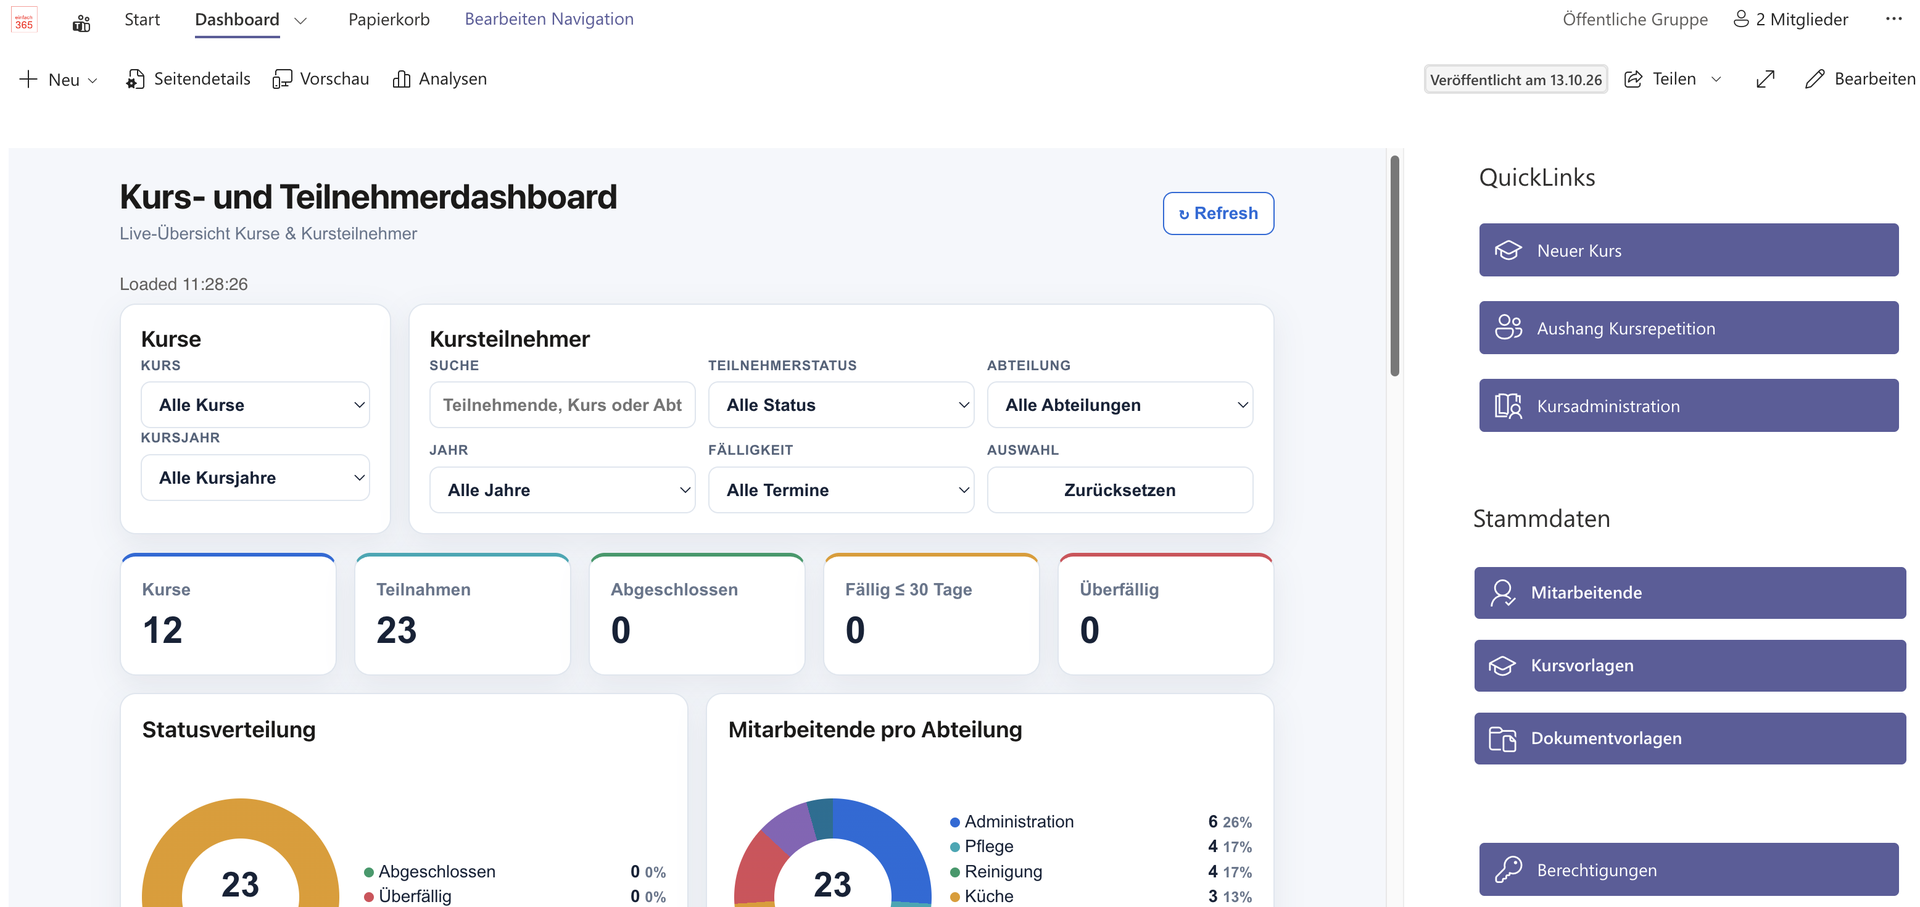The width and height of the screenshot is (1920, 907).
Task: Click the Kursadministration book icon
Action: click(x=1508, y=406)
